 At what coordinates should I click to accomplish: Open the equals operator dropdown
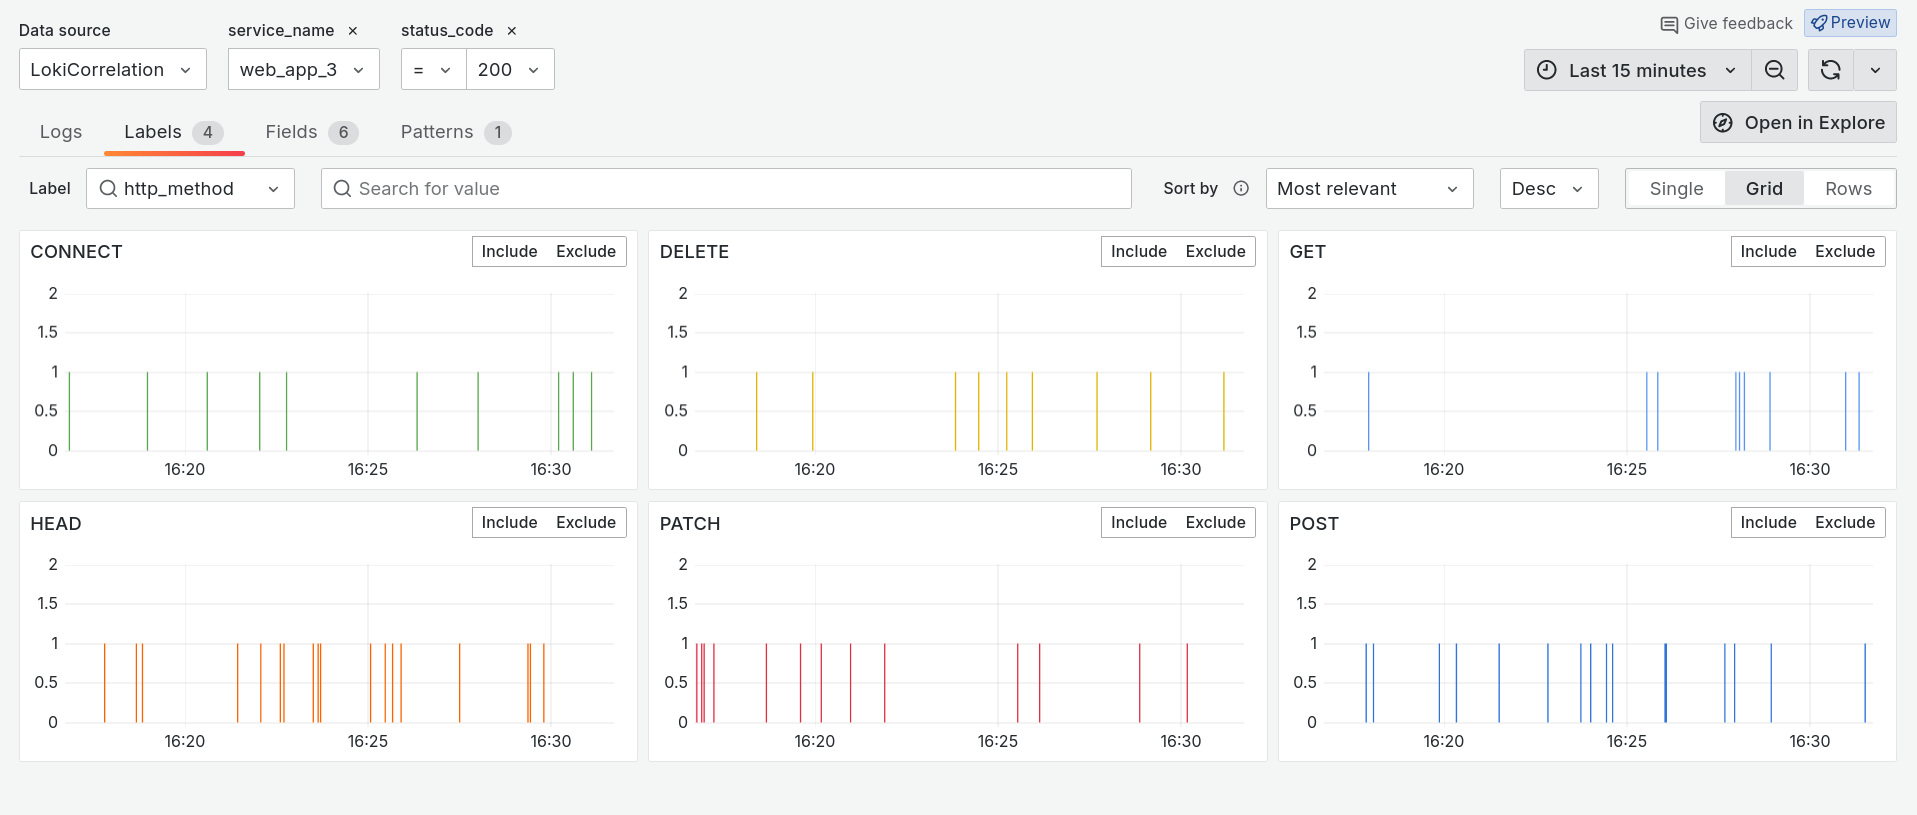434,69
